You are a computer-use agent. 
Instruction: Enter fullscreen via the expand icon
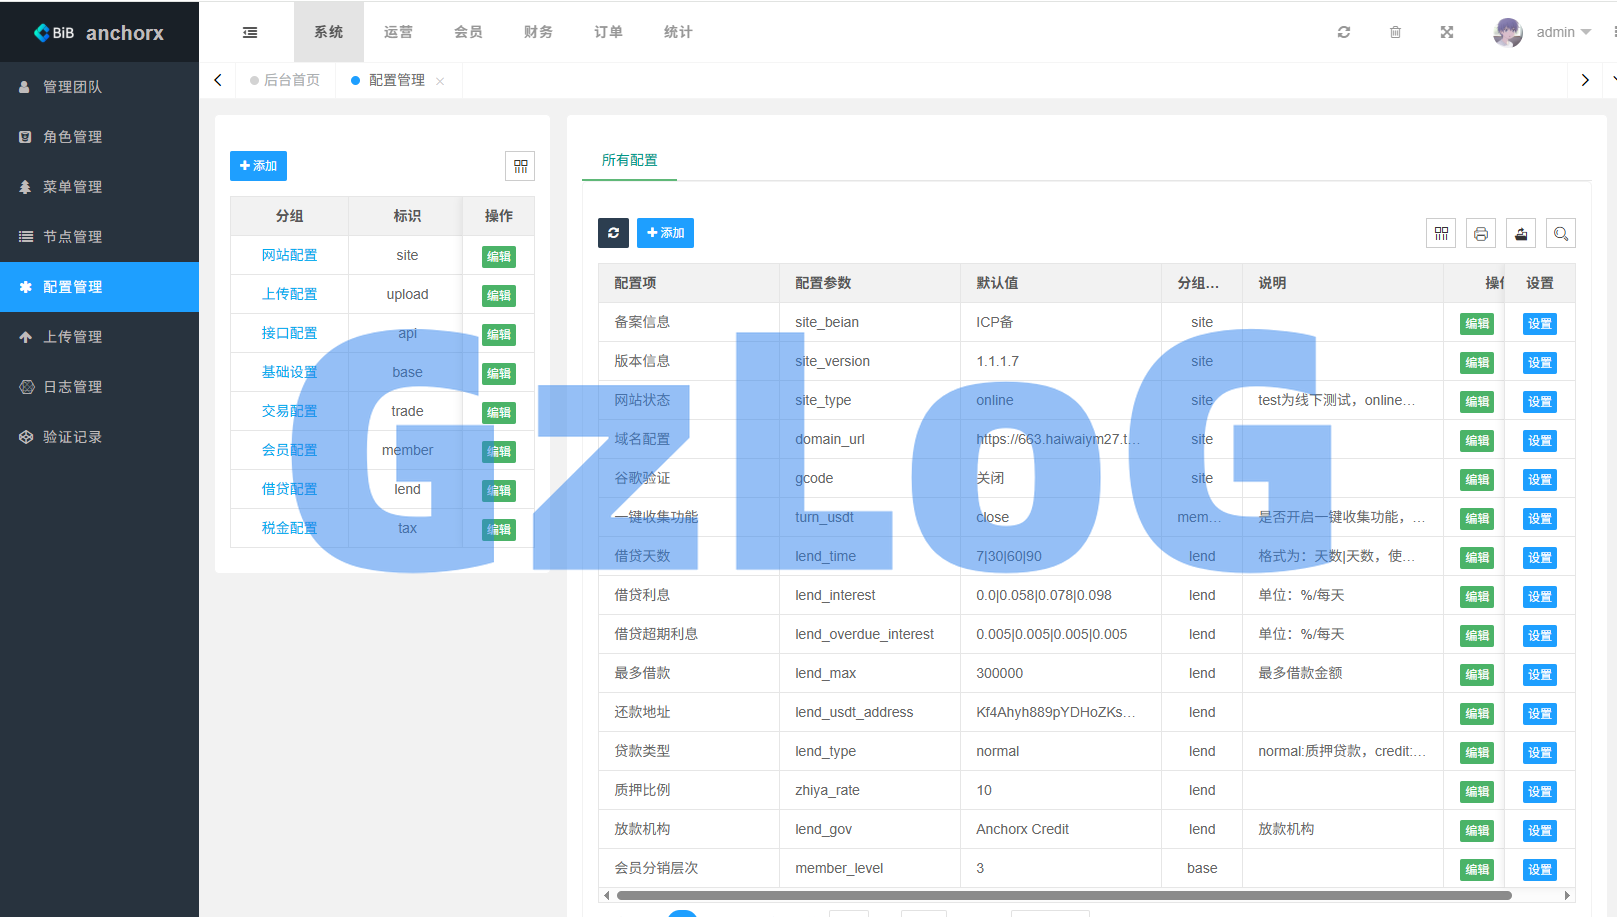click(x=1446, y=32)
